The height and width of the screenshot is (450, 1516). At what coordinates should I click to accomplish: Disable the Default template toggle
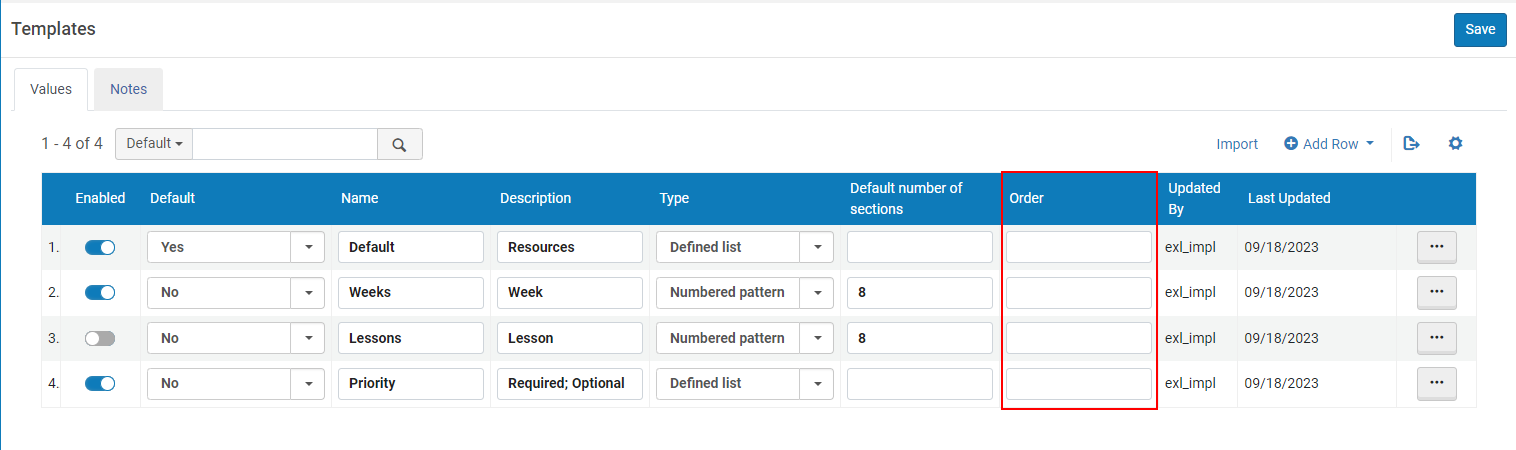point(100,248)
